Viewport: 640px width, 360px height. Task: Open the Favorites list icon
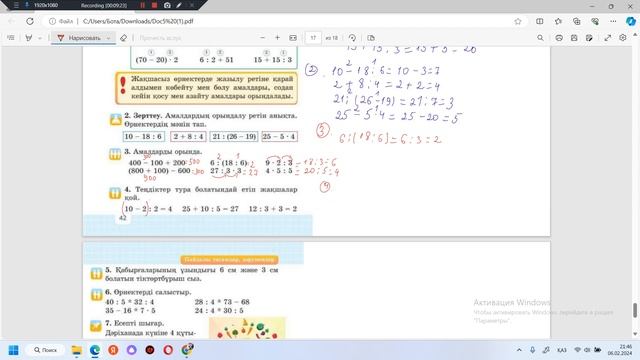click(558, 21)
